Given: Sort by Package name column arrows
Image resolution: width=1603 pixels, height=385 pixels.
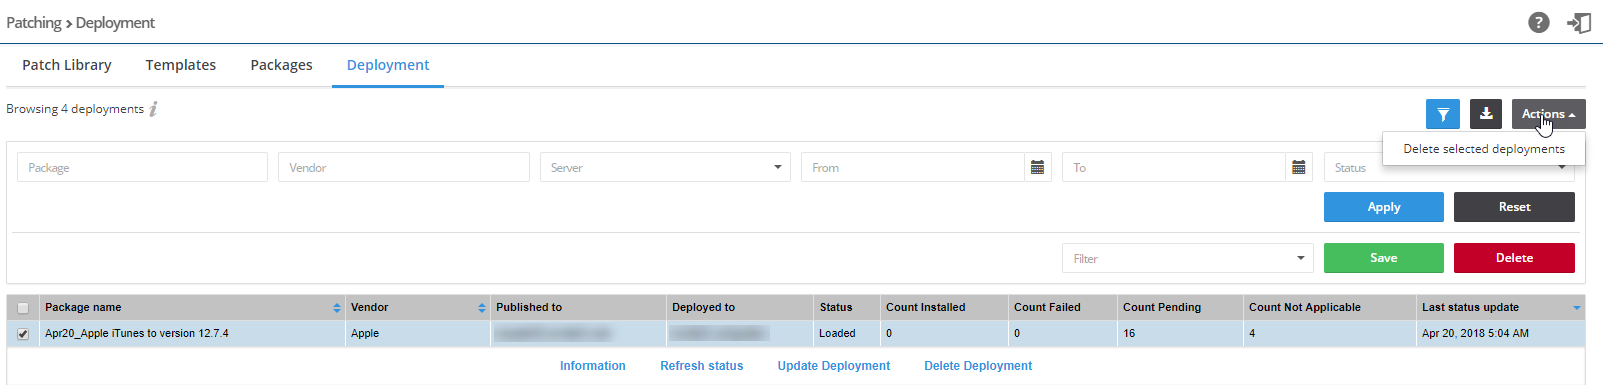Looking at the screenshot, I should 337,308.
